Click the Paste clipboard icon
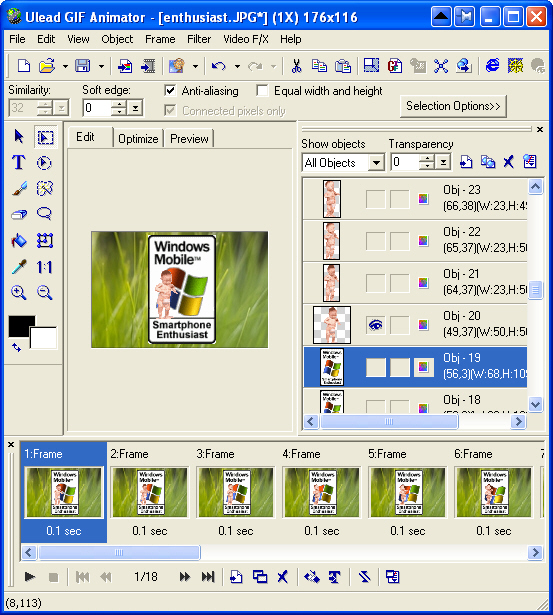This screenshot has height=615, width=553. (x=343, y=66)
